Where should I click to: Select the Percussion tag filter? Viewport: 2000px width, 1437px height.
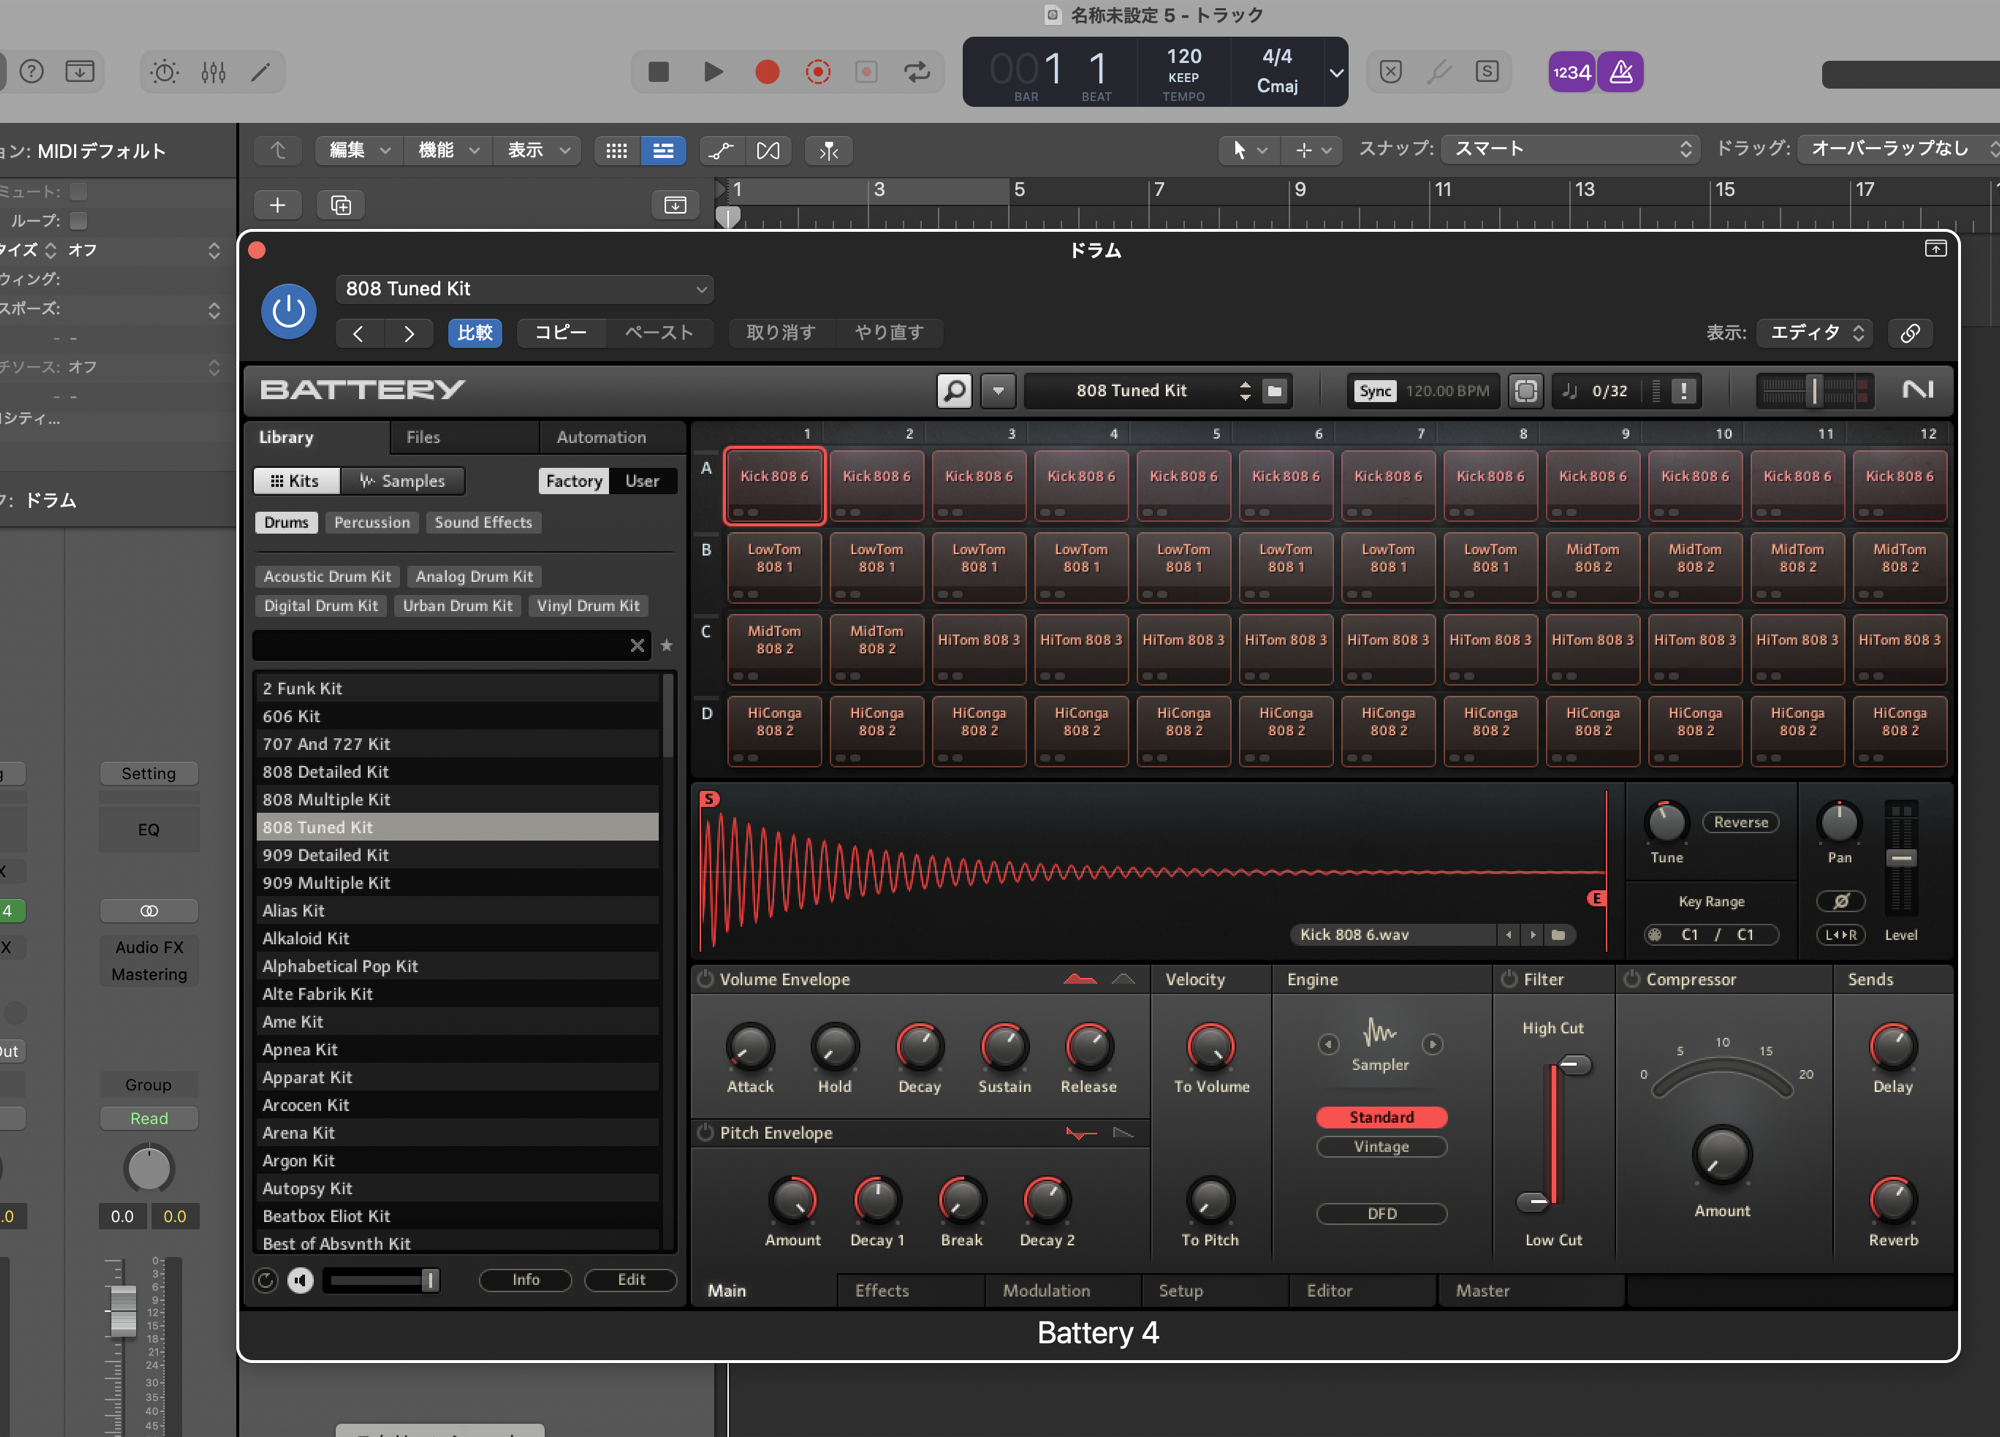click(372, 522)
